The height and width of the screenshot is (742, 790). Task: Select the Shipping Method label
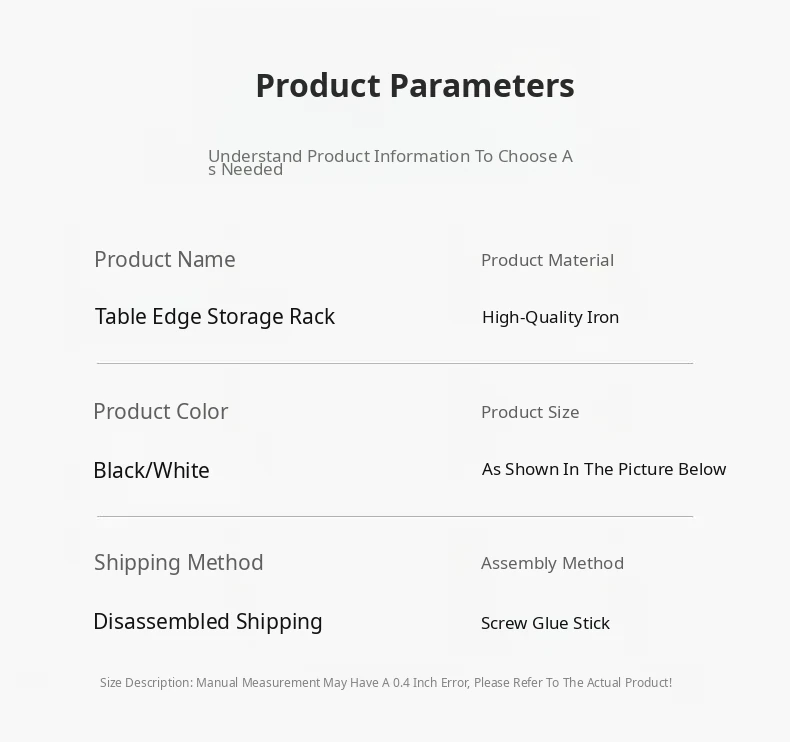point(179,563)
